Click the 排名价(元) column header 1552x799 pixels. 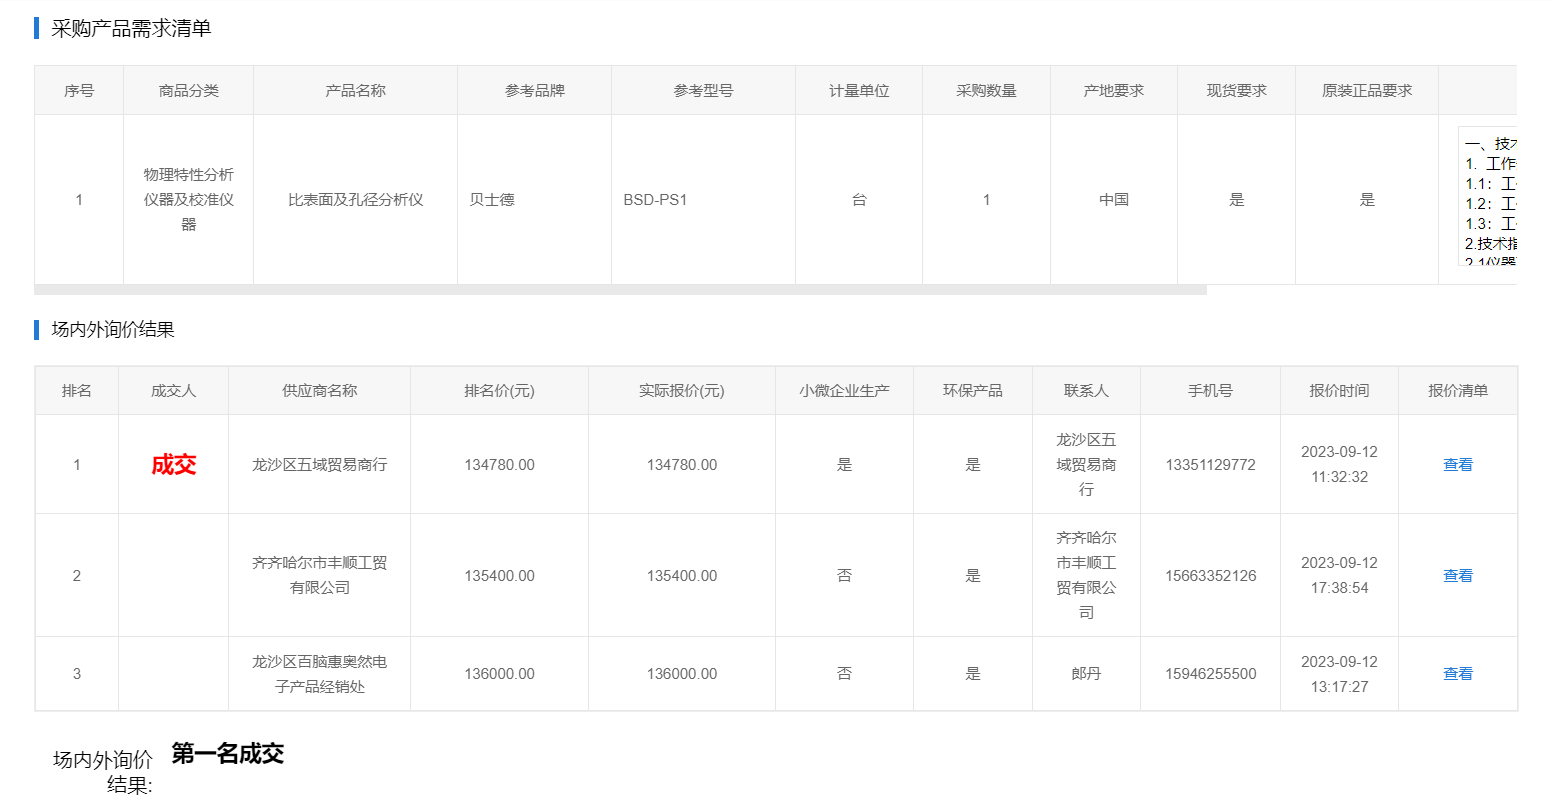click(x=499, y=391)
